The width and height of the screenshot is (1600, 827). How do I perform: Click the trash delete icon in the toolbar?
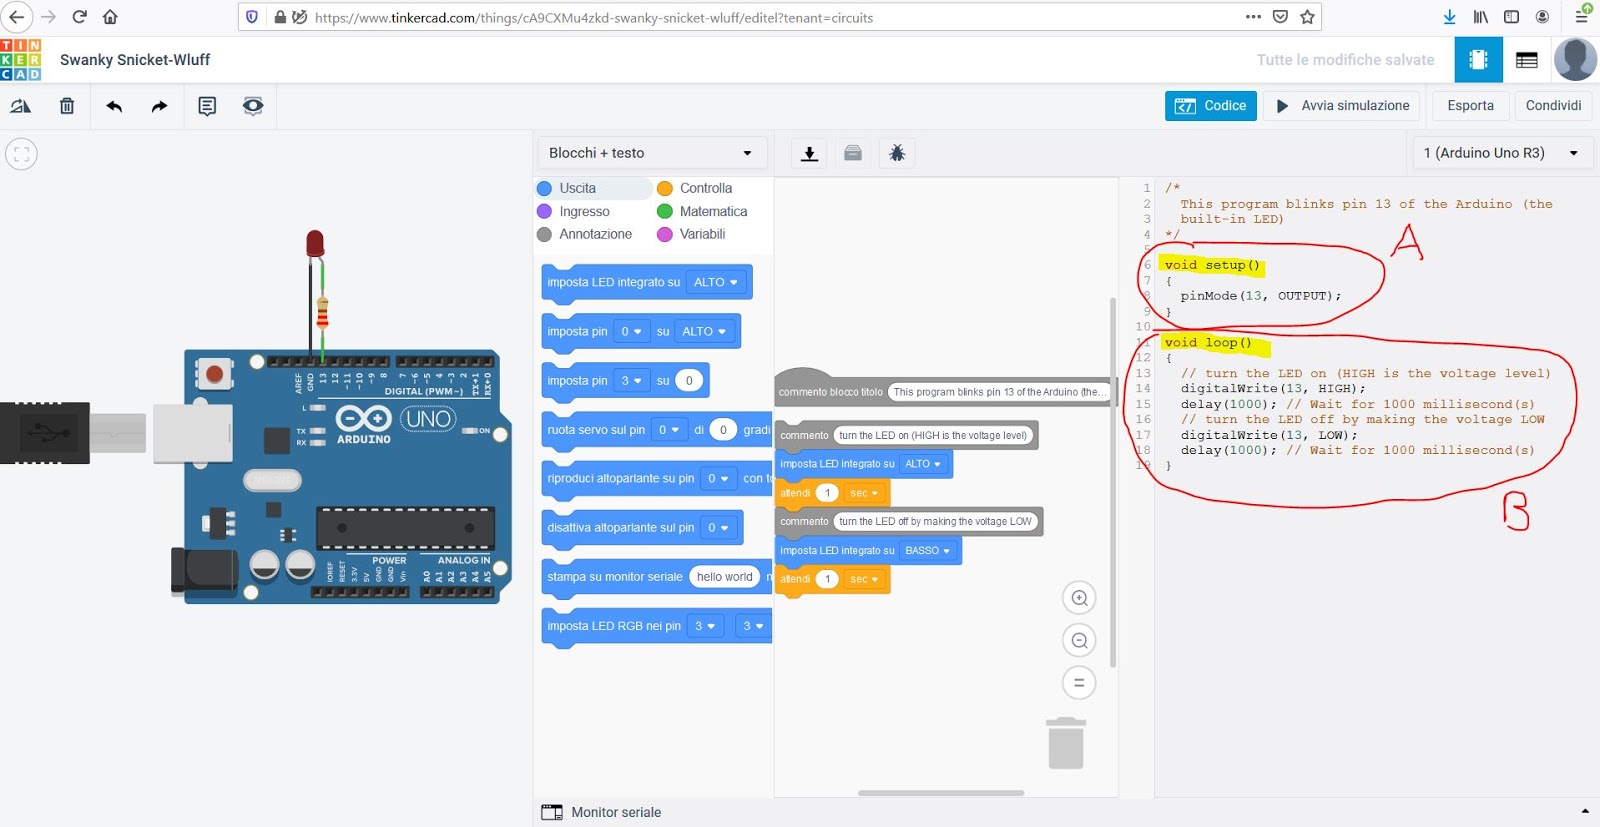point(67,106)
